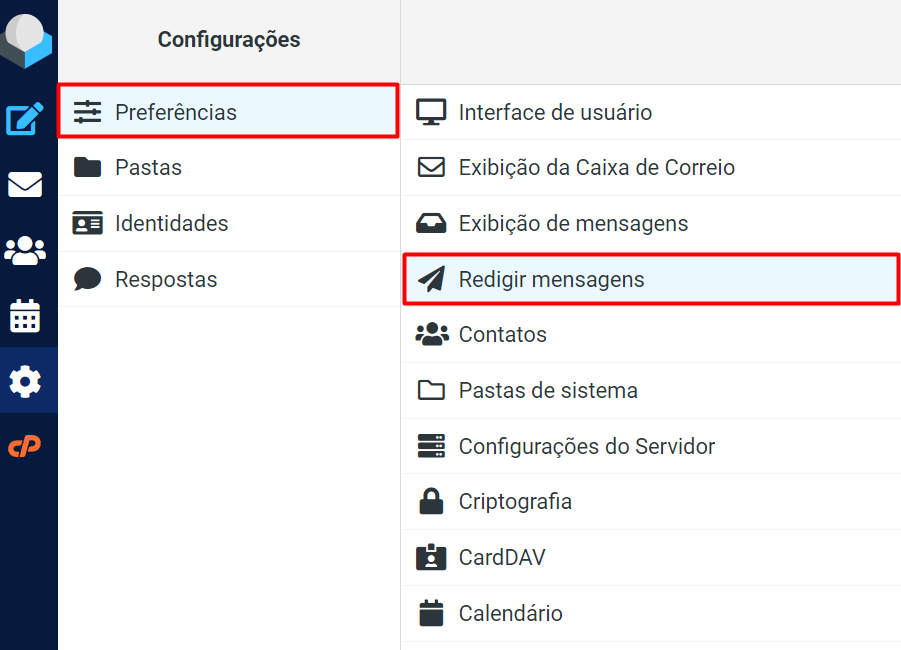Open Pastas de sistema preferences
This screenshot has height=650, width=901.
tap(548, 390)
